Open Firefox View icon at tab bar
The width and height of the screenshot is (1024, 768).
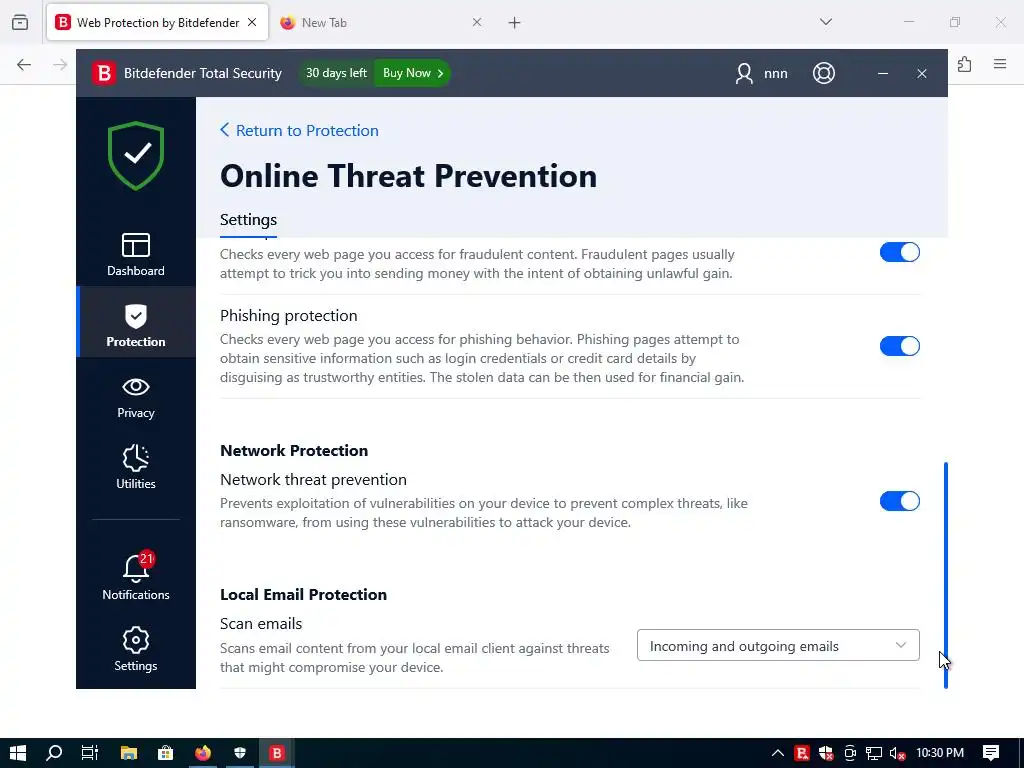coord(20,22)
